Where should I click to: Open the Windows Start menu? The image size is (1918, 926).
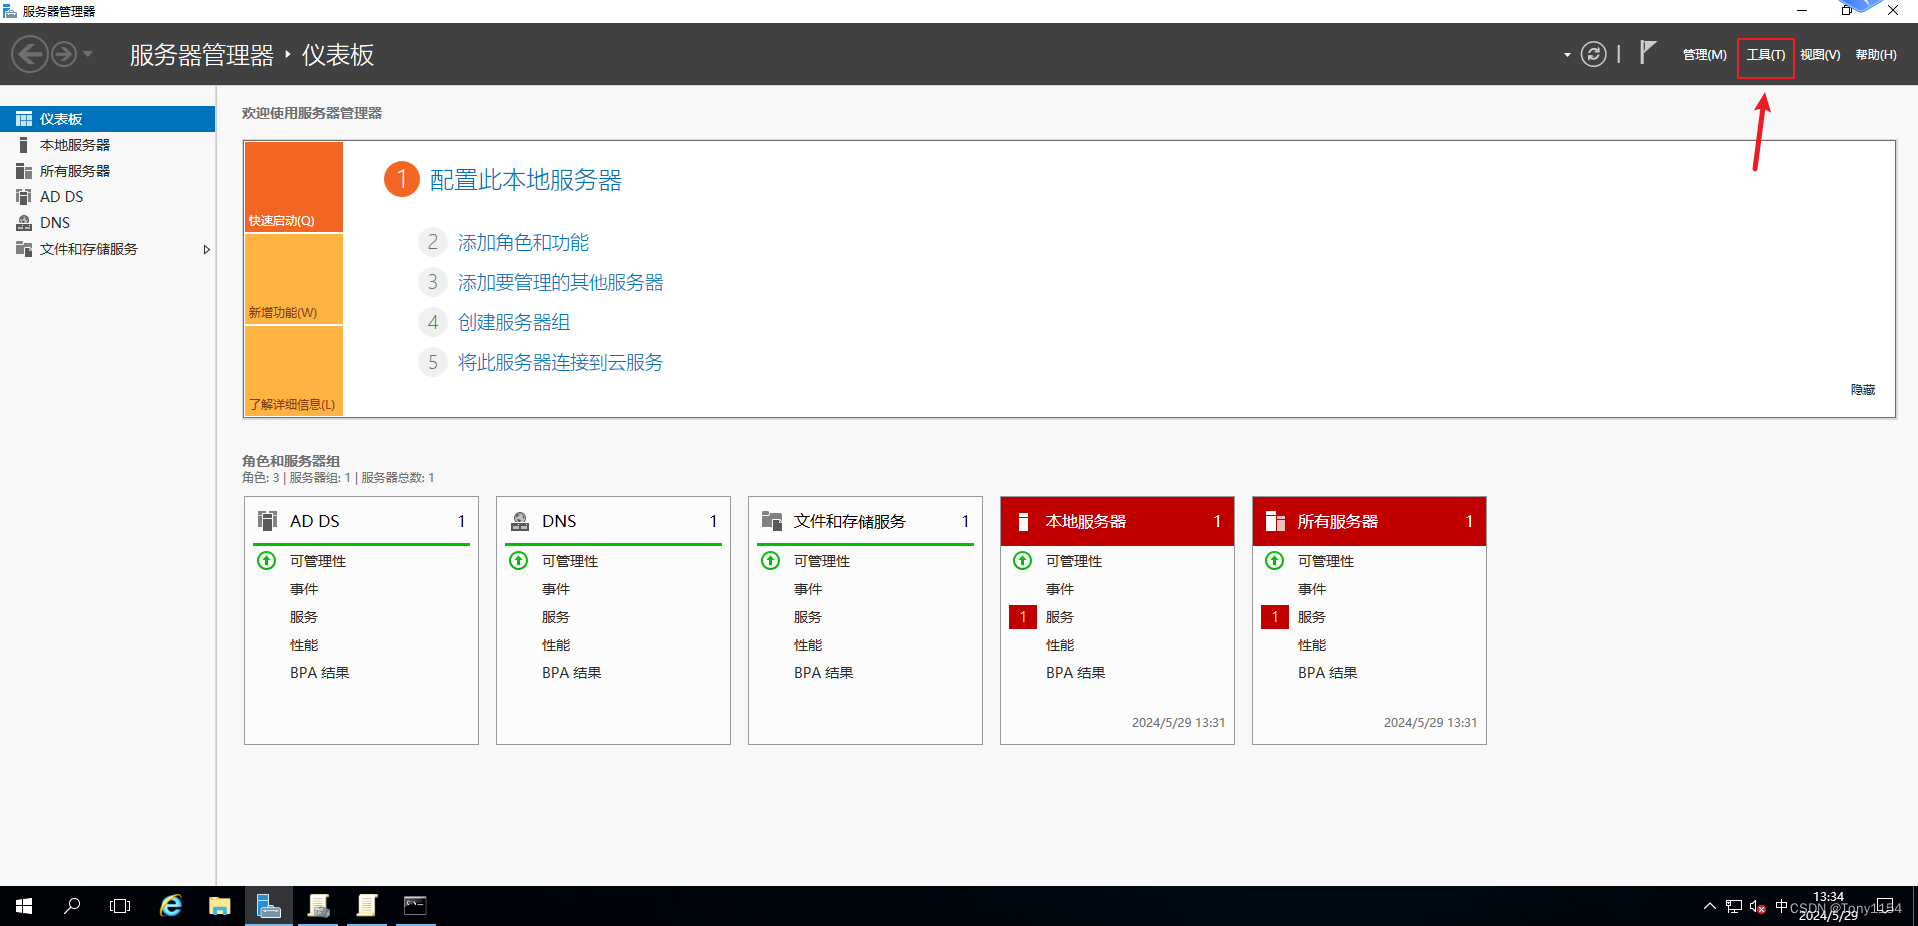click(24, 906)
